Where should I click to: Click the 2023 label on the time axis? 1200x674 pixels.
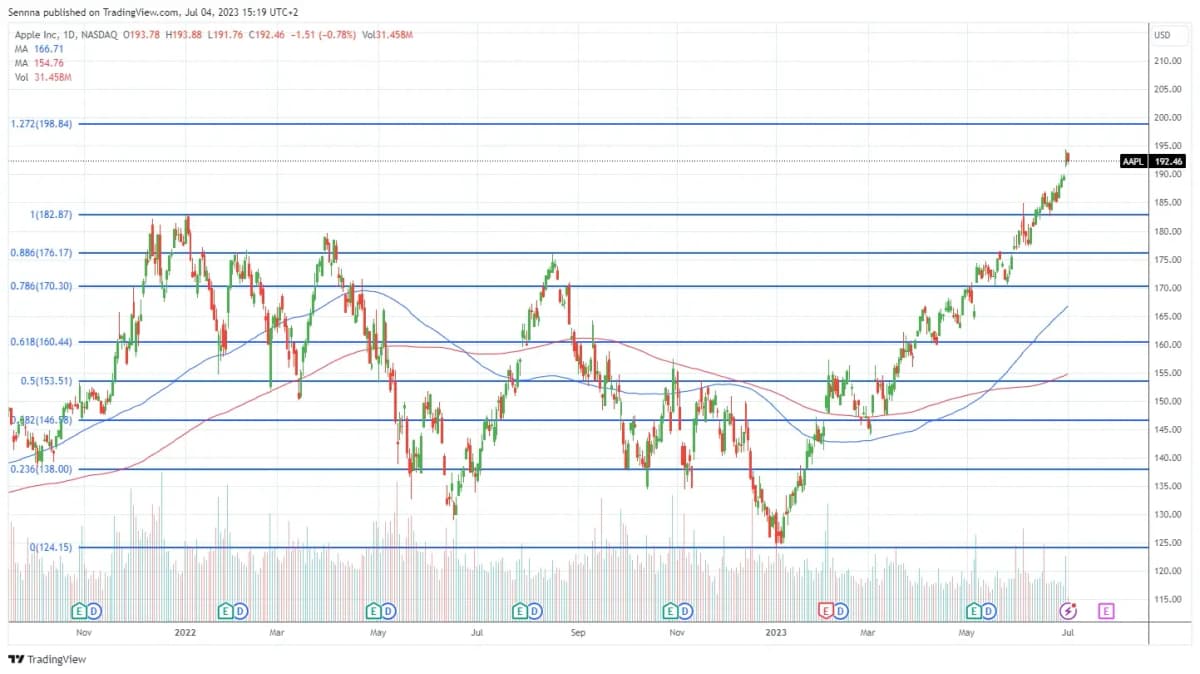(x=777, y=633)
